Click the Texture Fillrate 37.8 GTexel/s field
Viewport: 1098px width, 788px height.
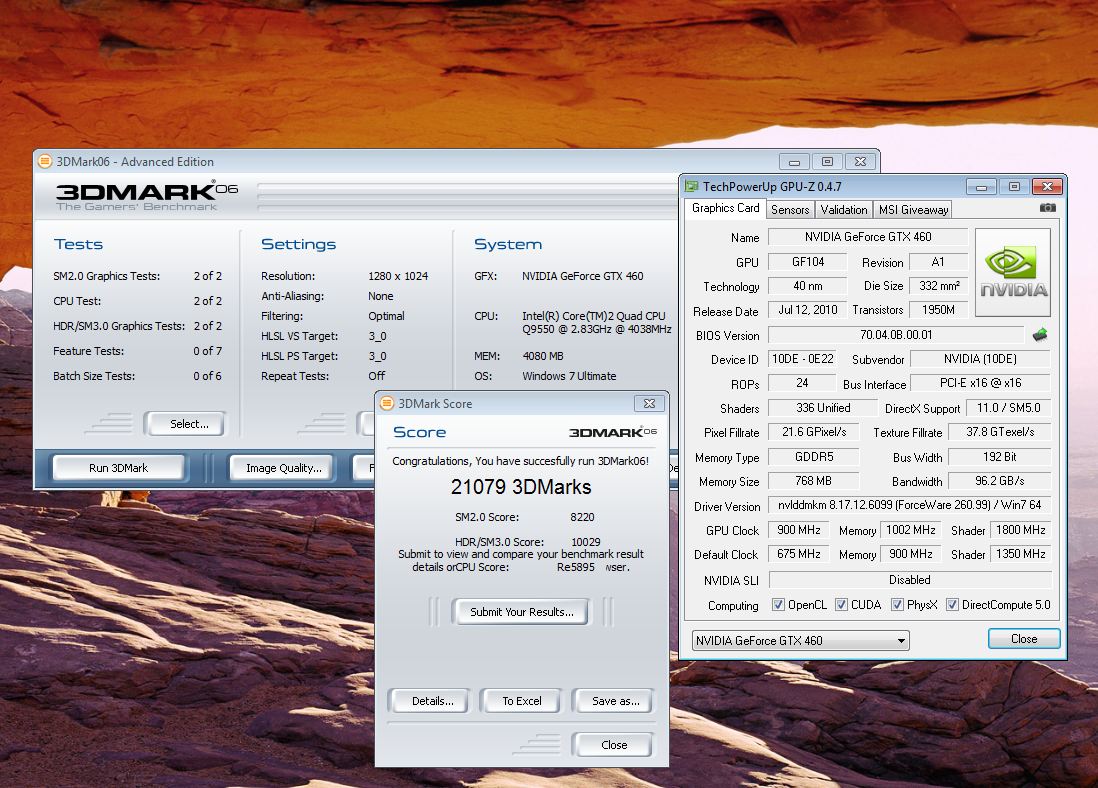tap(999, 432)
